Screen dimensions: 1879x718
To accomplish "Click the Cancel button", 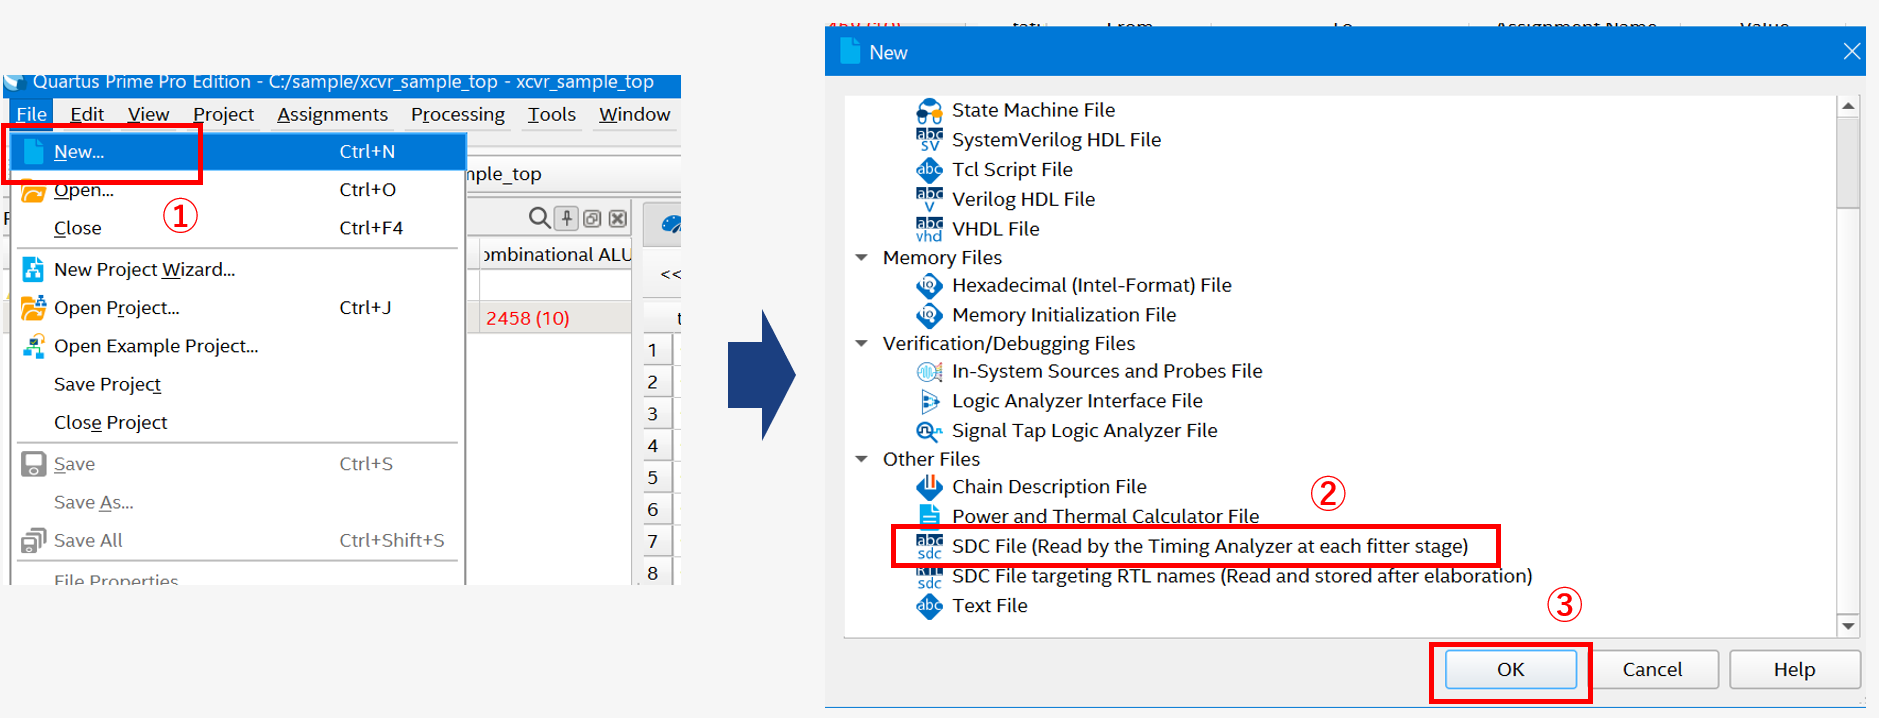I will point(1652,669).
